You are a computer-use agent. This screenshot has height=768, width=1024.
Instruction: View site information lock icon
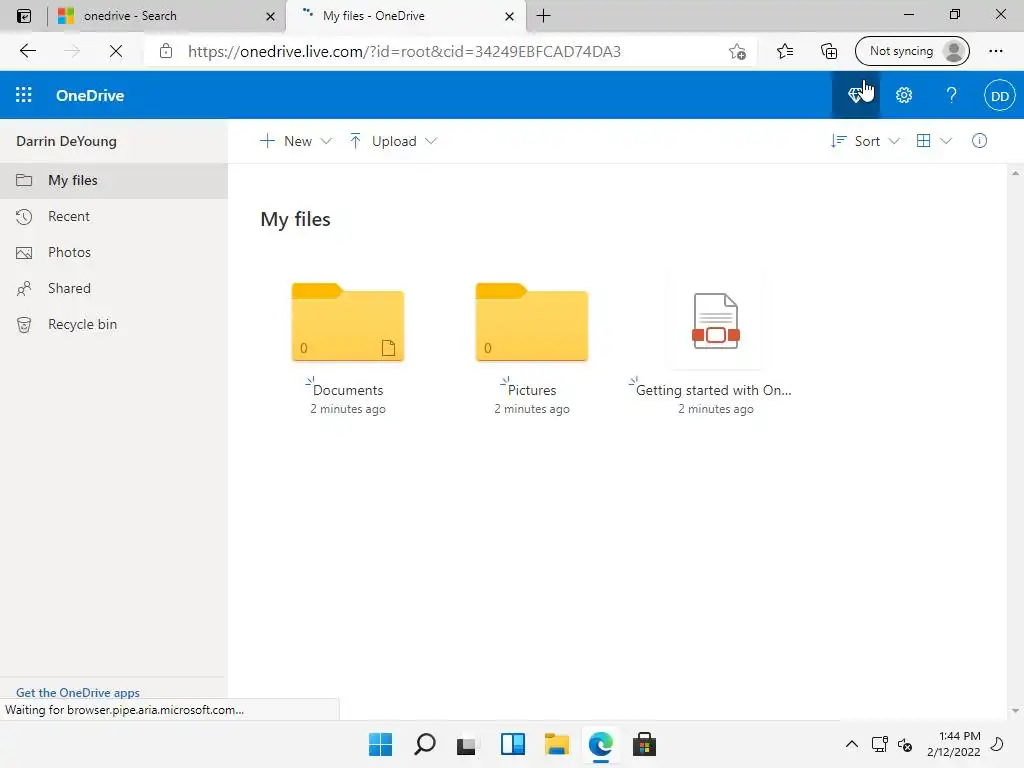166,51
